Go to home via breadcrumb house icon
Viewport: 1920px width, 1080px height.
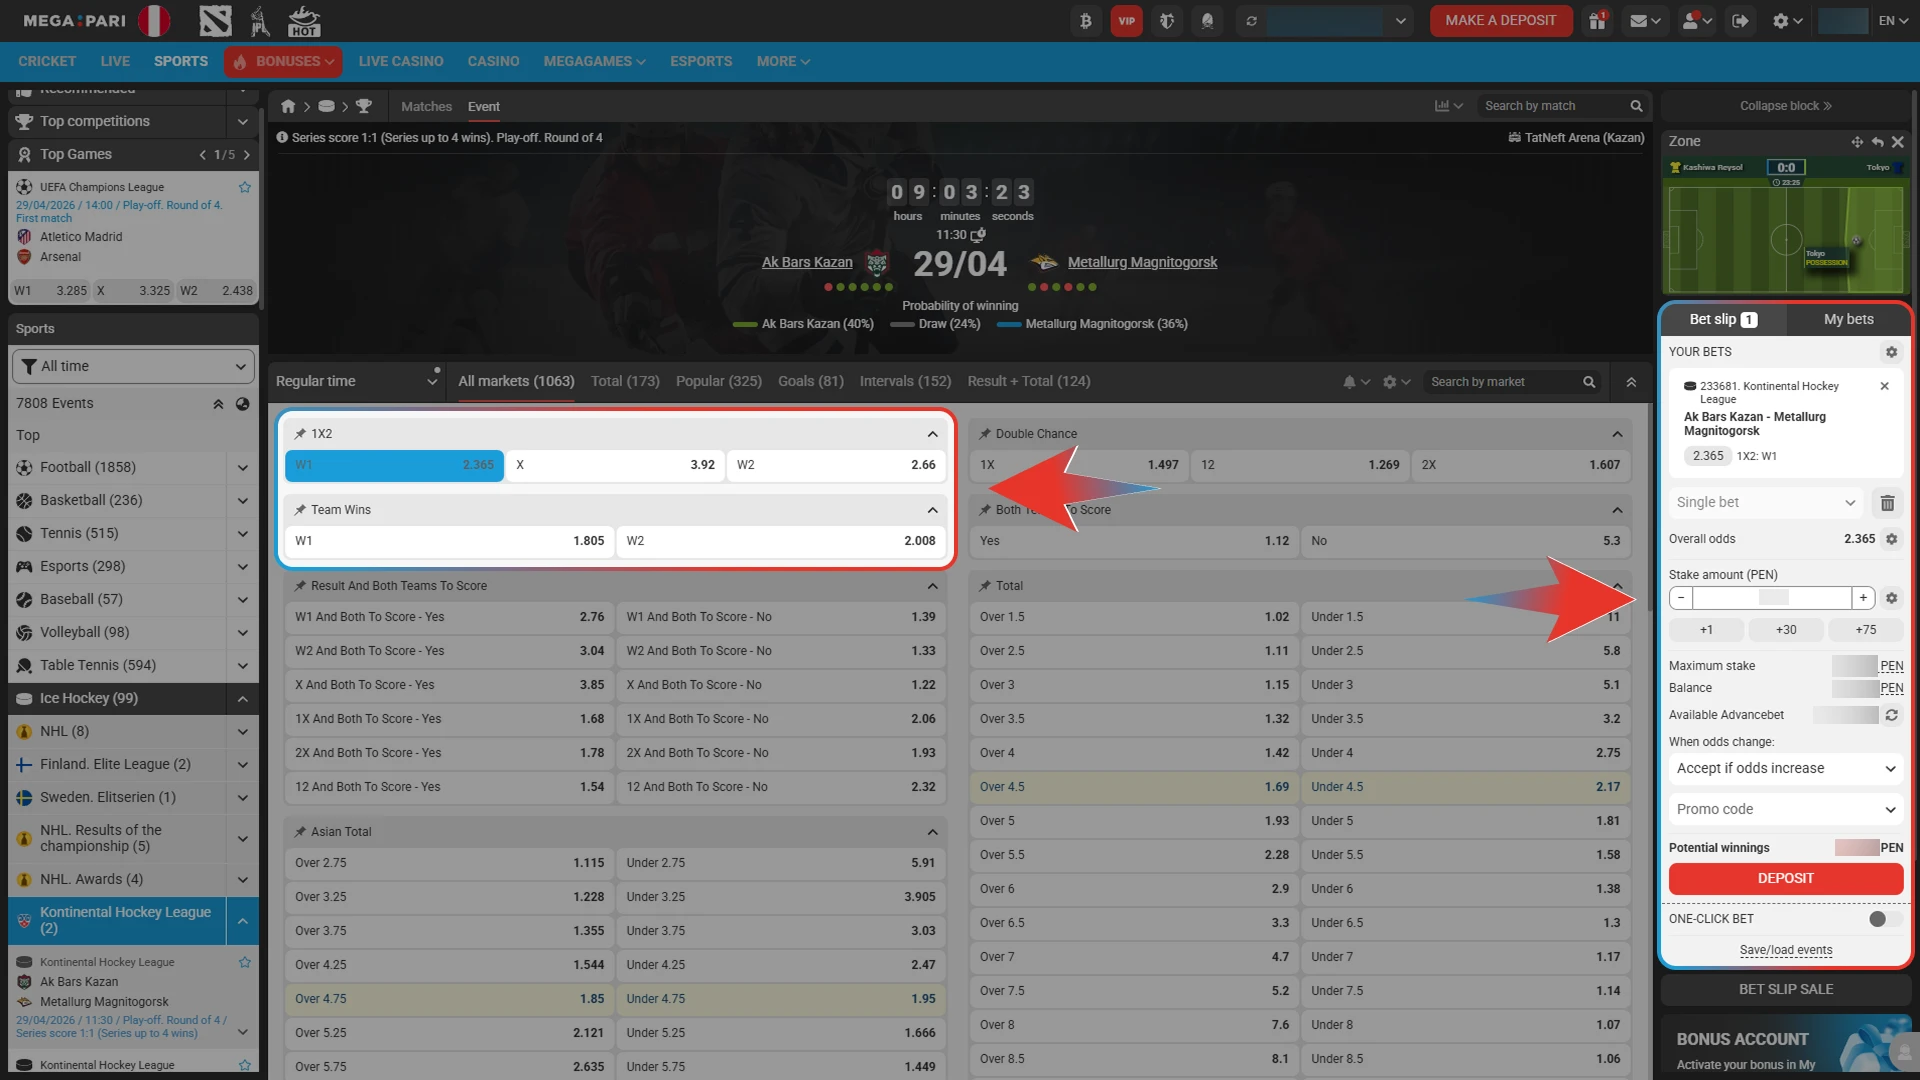pos(288,106)
